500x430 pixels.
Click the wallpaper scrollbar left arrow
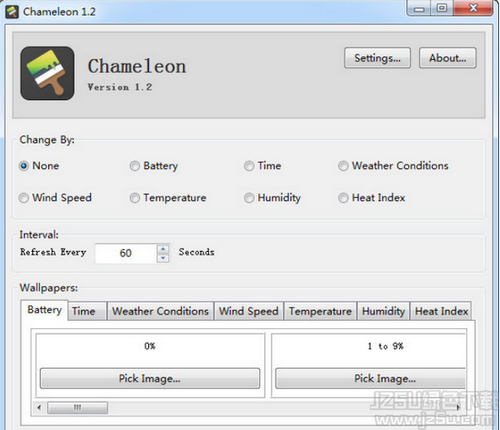(x=39, y=407)
